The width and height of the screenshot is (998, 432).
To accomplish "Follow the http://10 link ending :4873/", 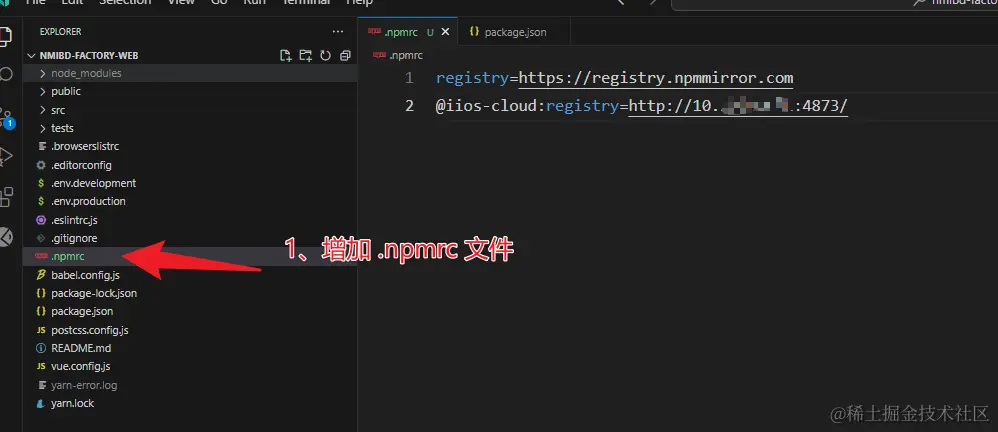I will coord(738,106).
